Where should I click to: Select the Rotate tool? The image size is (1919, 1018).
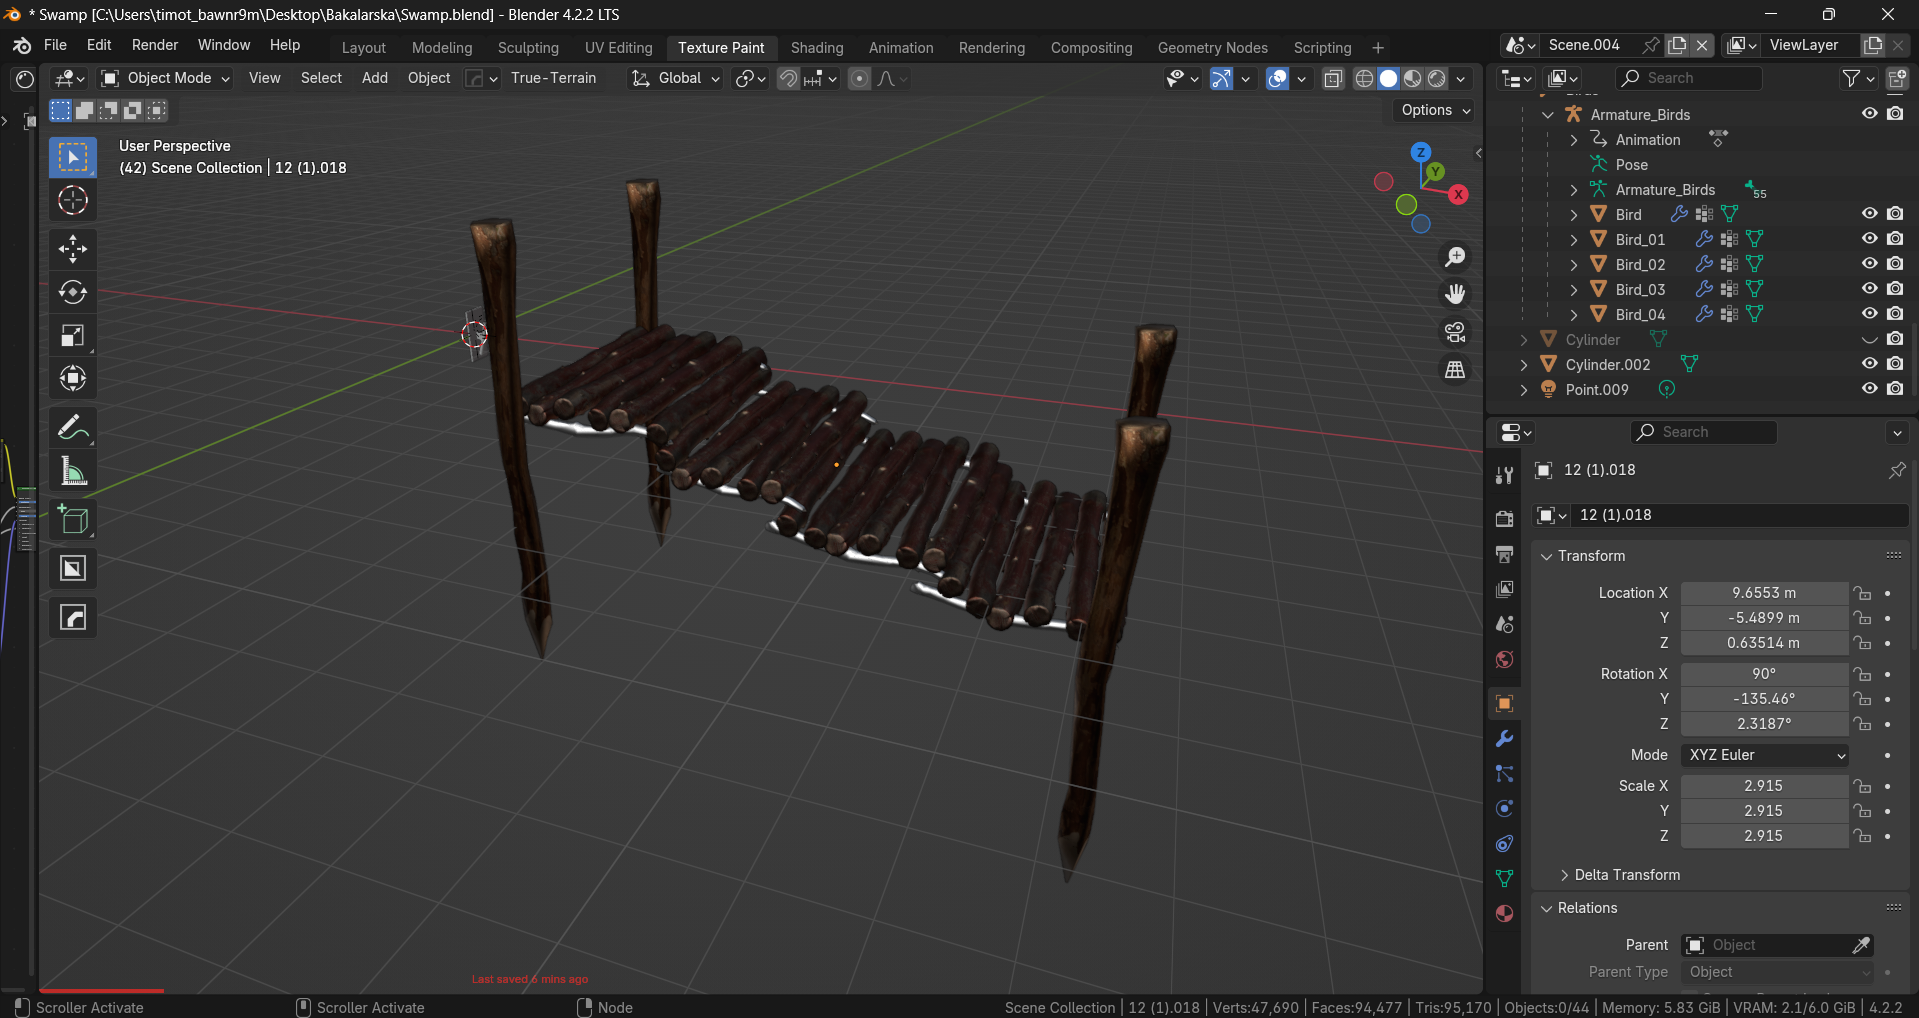click(x=73, y=292)
